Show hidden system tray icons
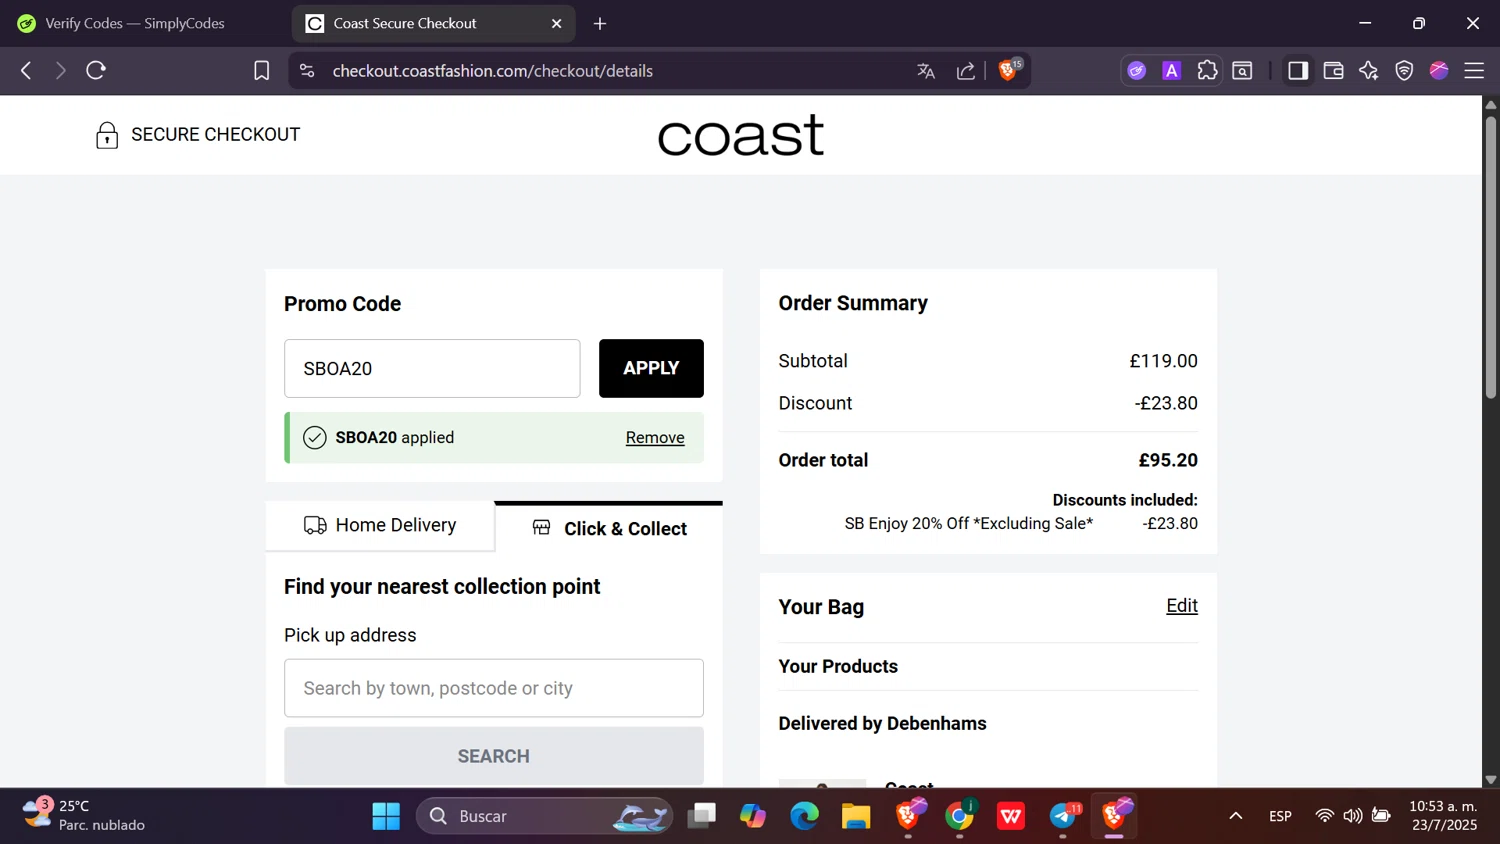 click(1236, 816)
